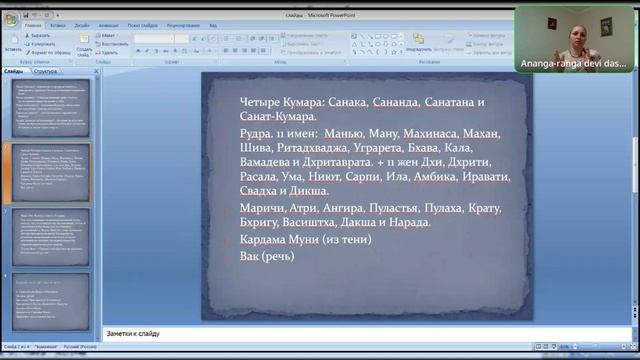The height and width of the screenshot is (360, 640).
Task: Close the slides pane with X
Action: (96, 71)
